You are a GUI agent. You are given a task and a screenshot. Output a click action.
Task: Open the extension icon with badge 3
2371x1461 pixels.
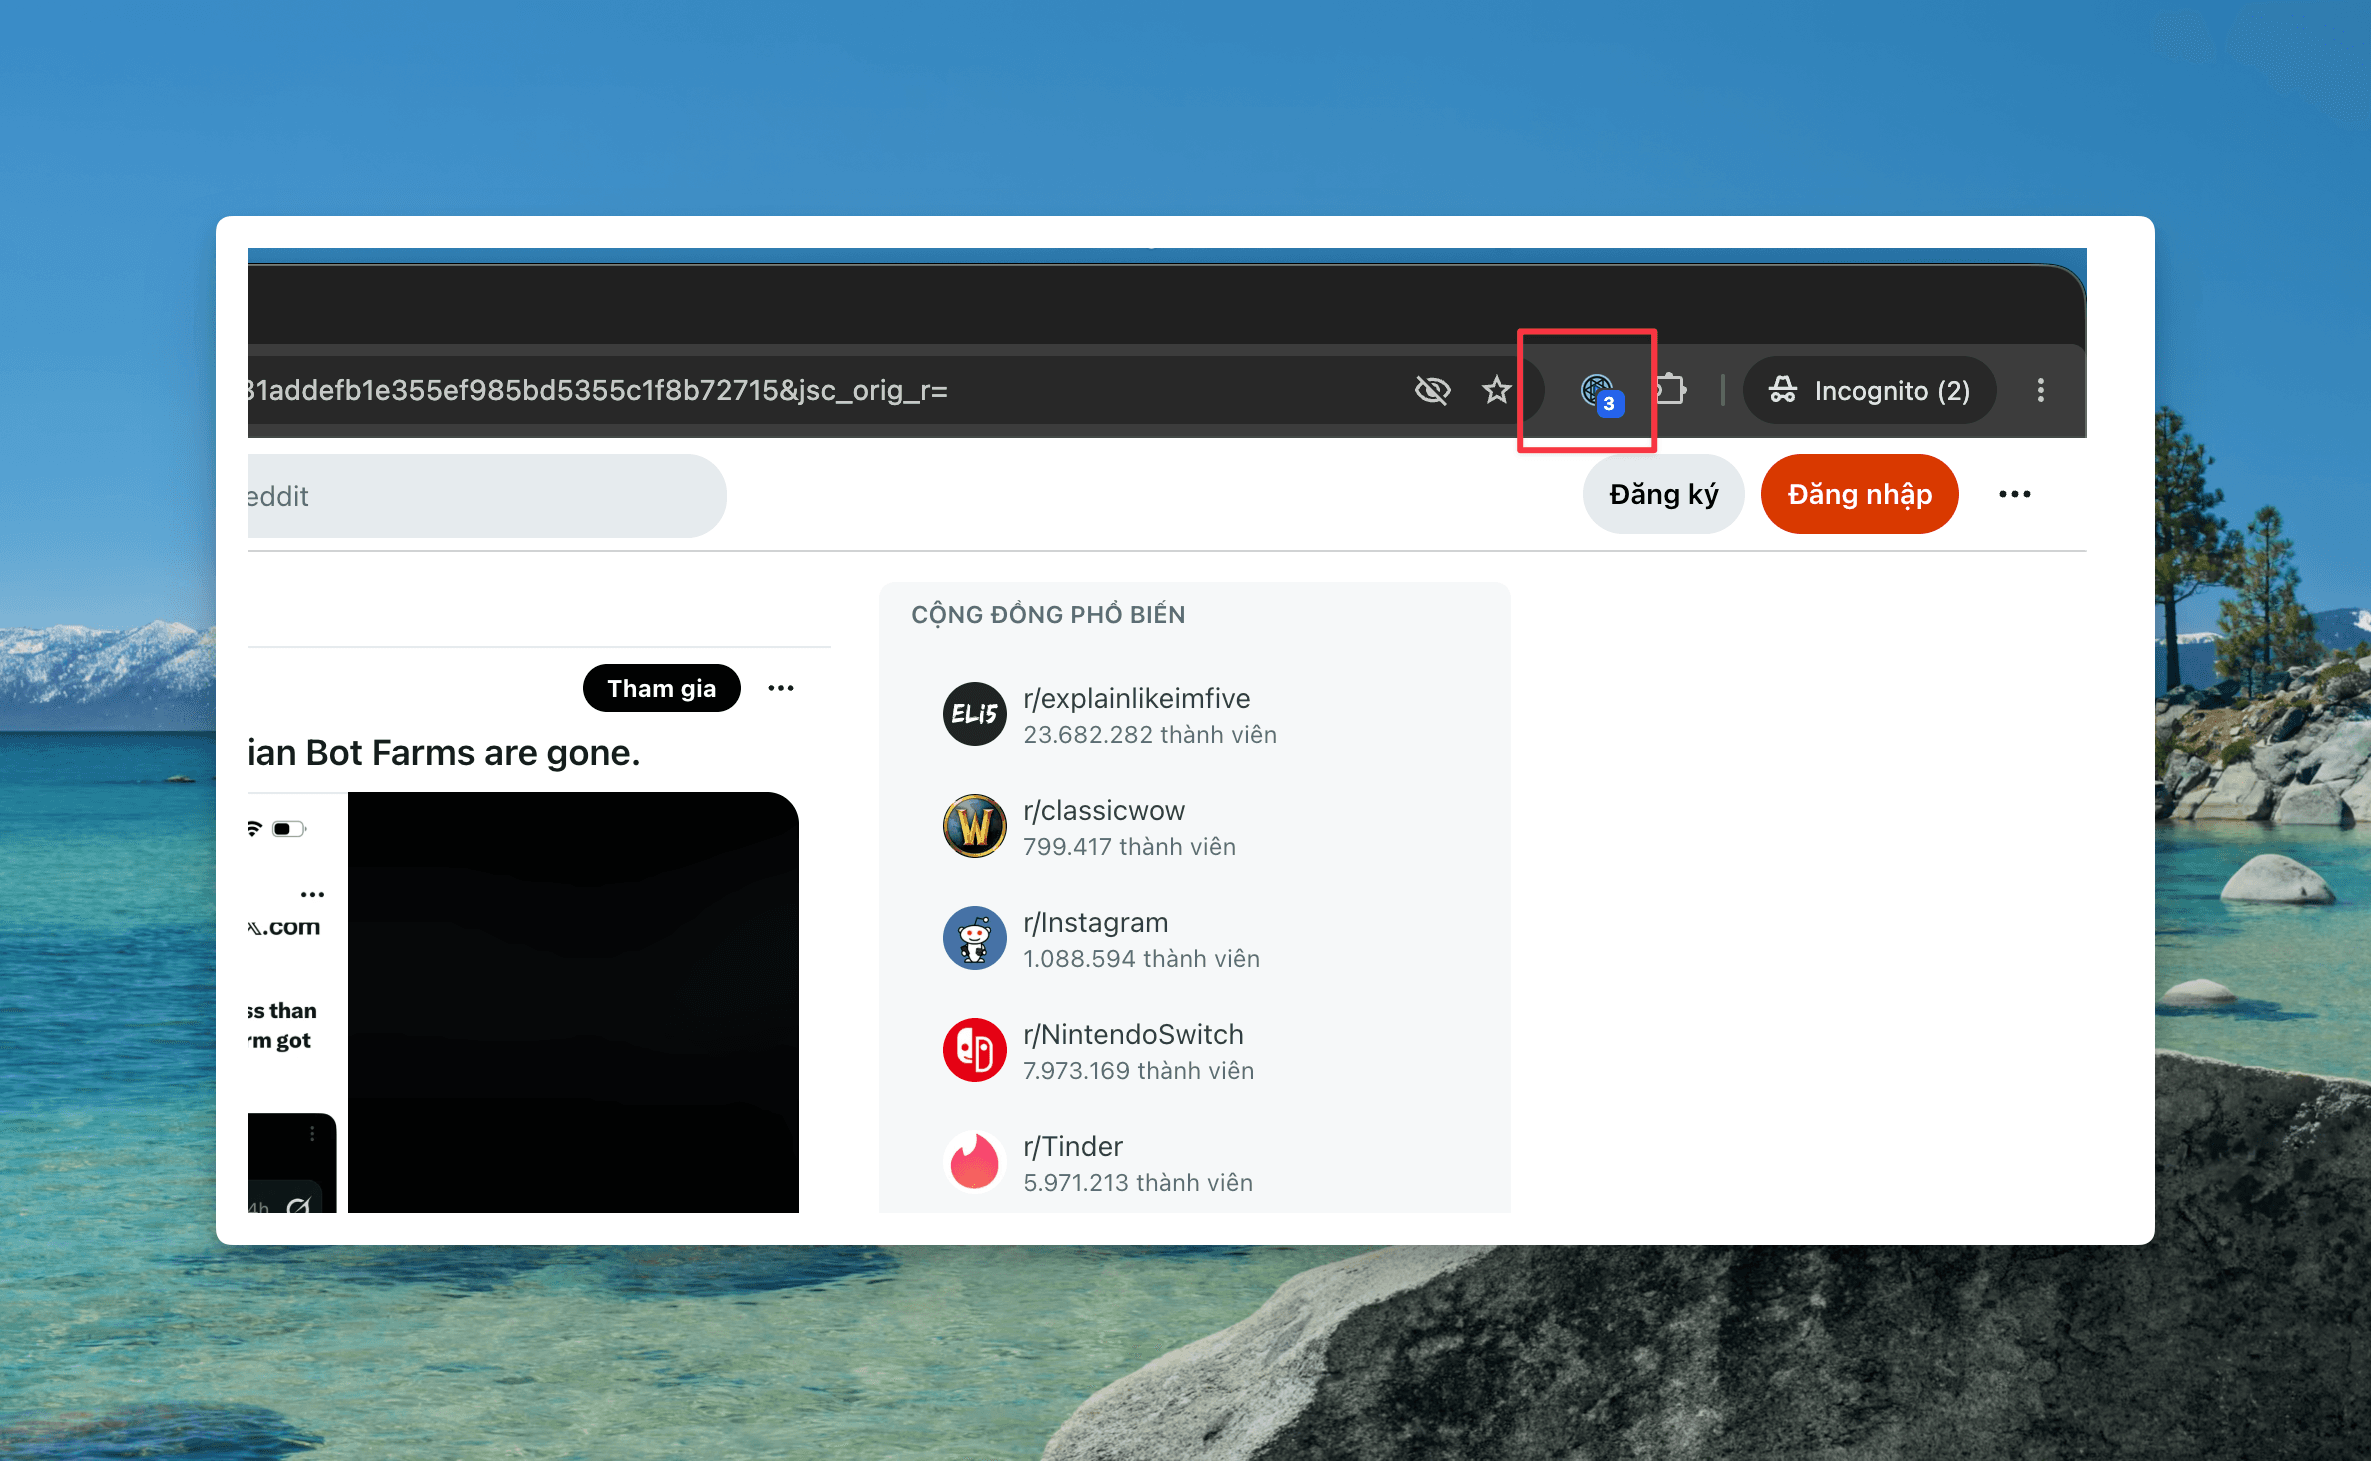click(x=1601, y=393)
